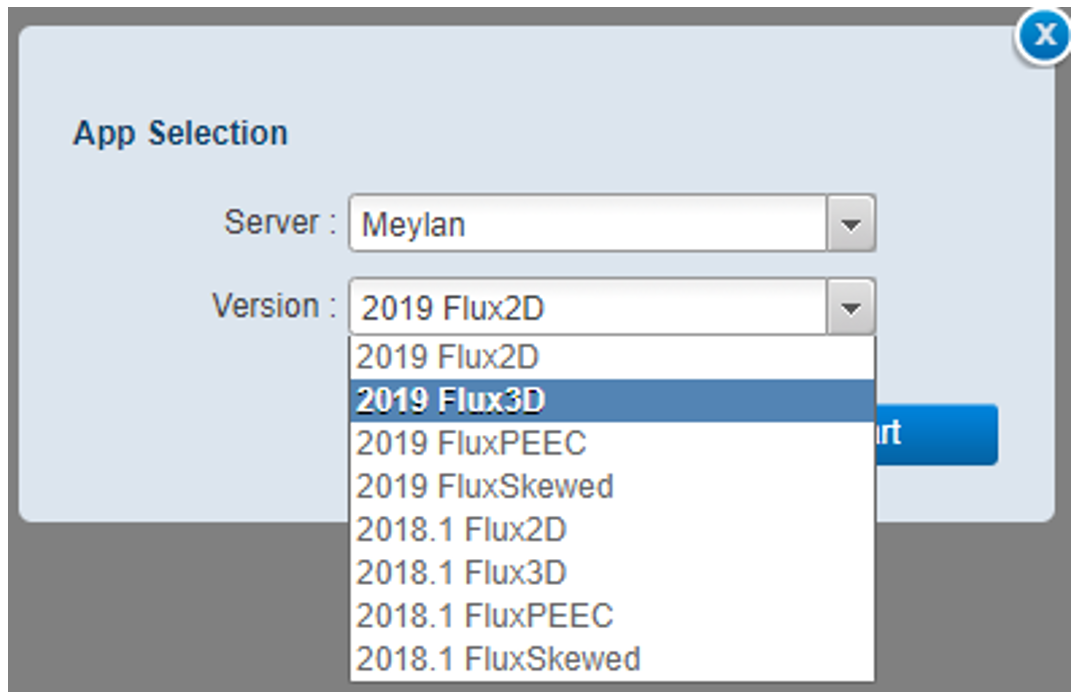
Task: Click blank dialog area below the Version label
Action: (200, 420)
